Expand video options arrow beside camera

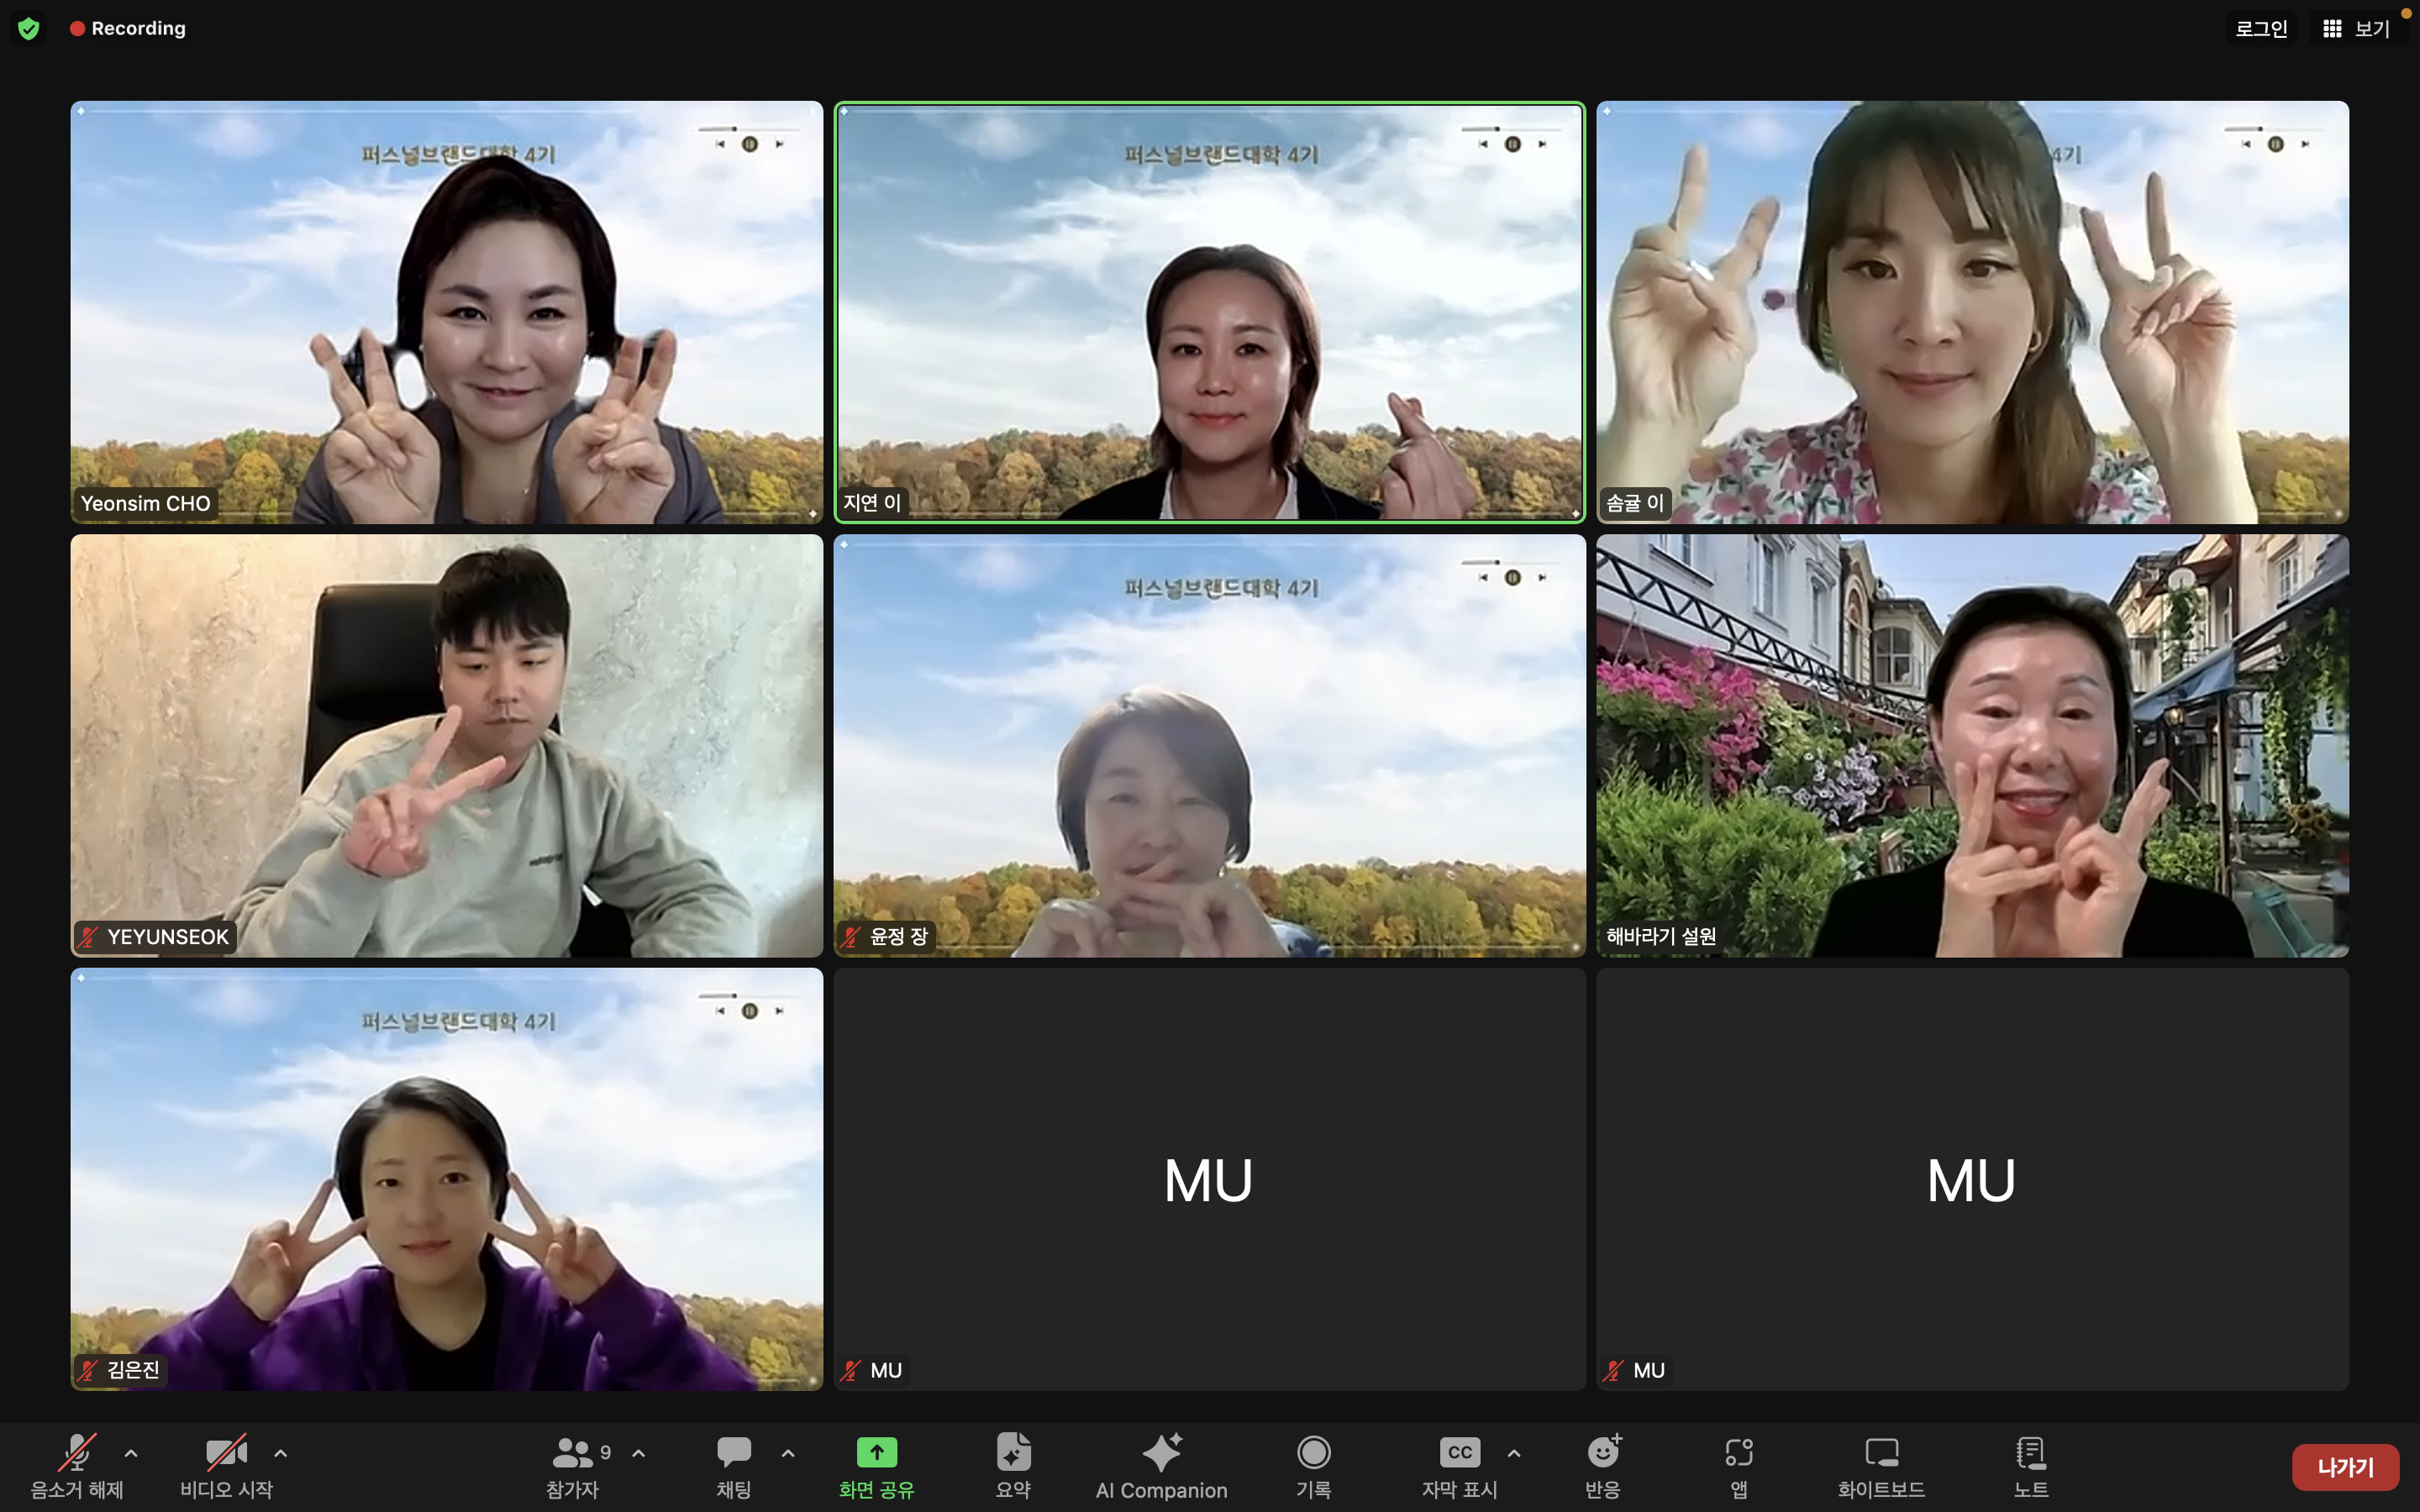pos(281,1453)
